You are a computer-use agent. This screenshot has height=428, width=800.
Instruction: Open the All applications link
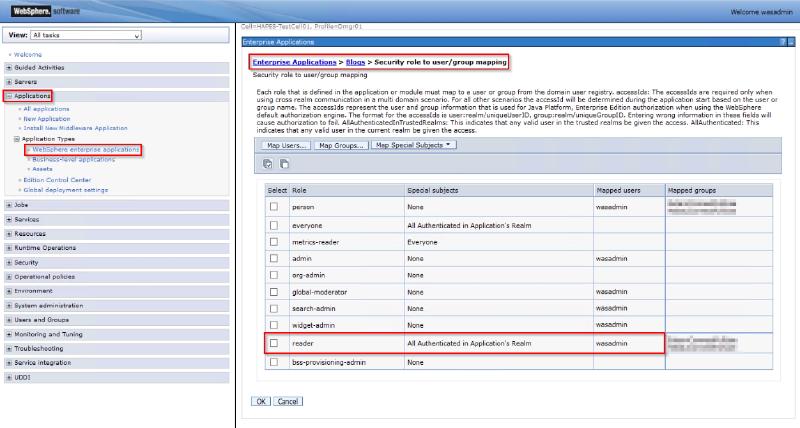point(46,109)
